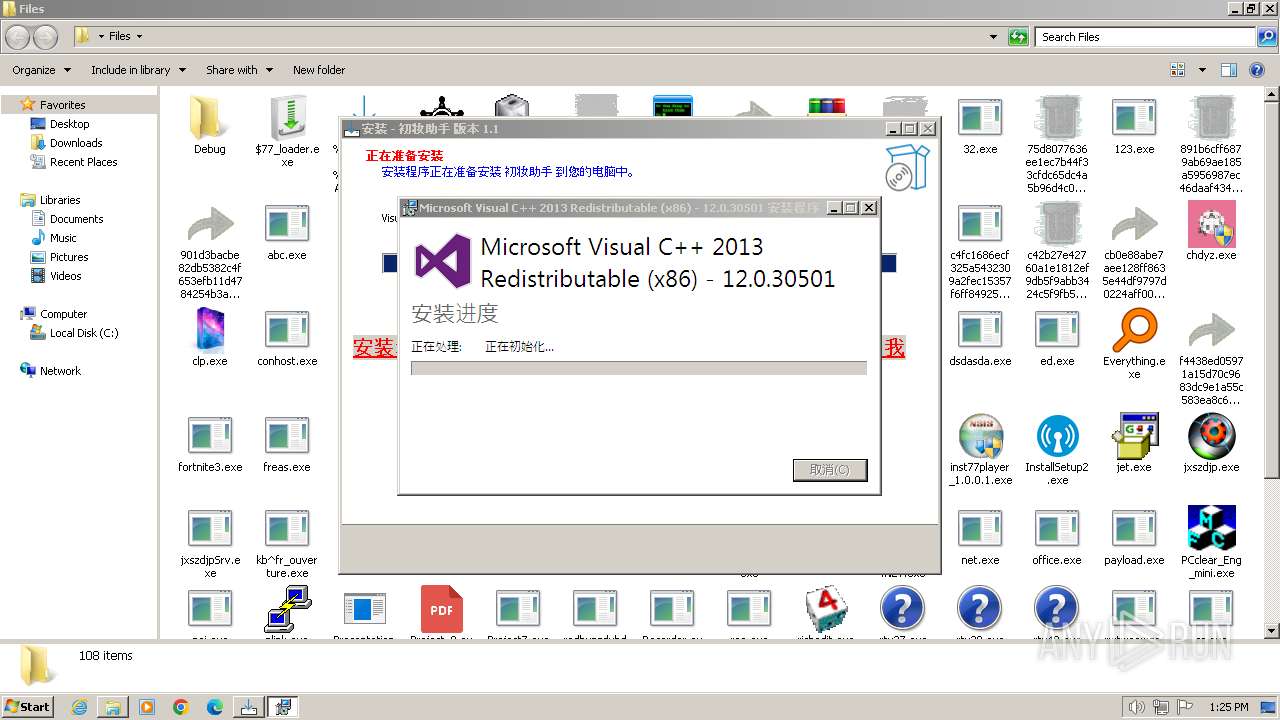Screen dimensions: 1280x720
Task: Open the Include in library dropdown
Action: point(138,70)
